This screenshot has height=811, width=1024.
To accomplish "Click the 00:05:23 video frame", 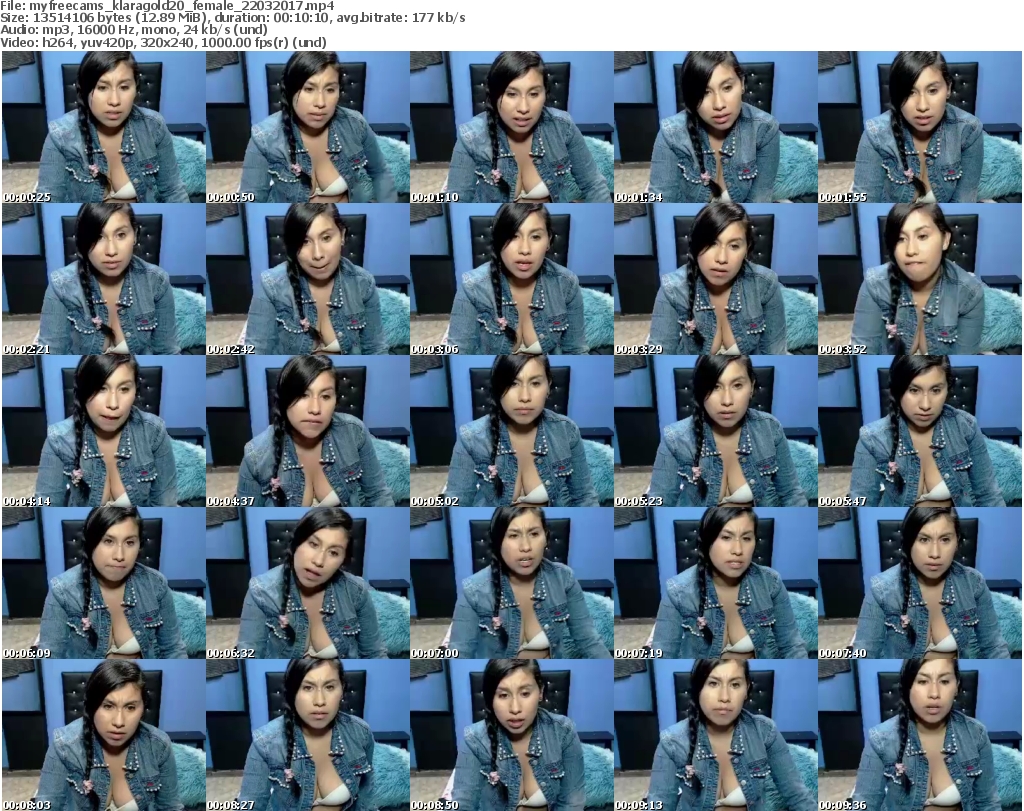I will [x=715, y=431].
